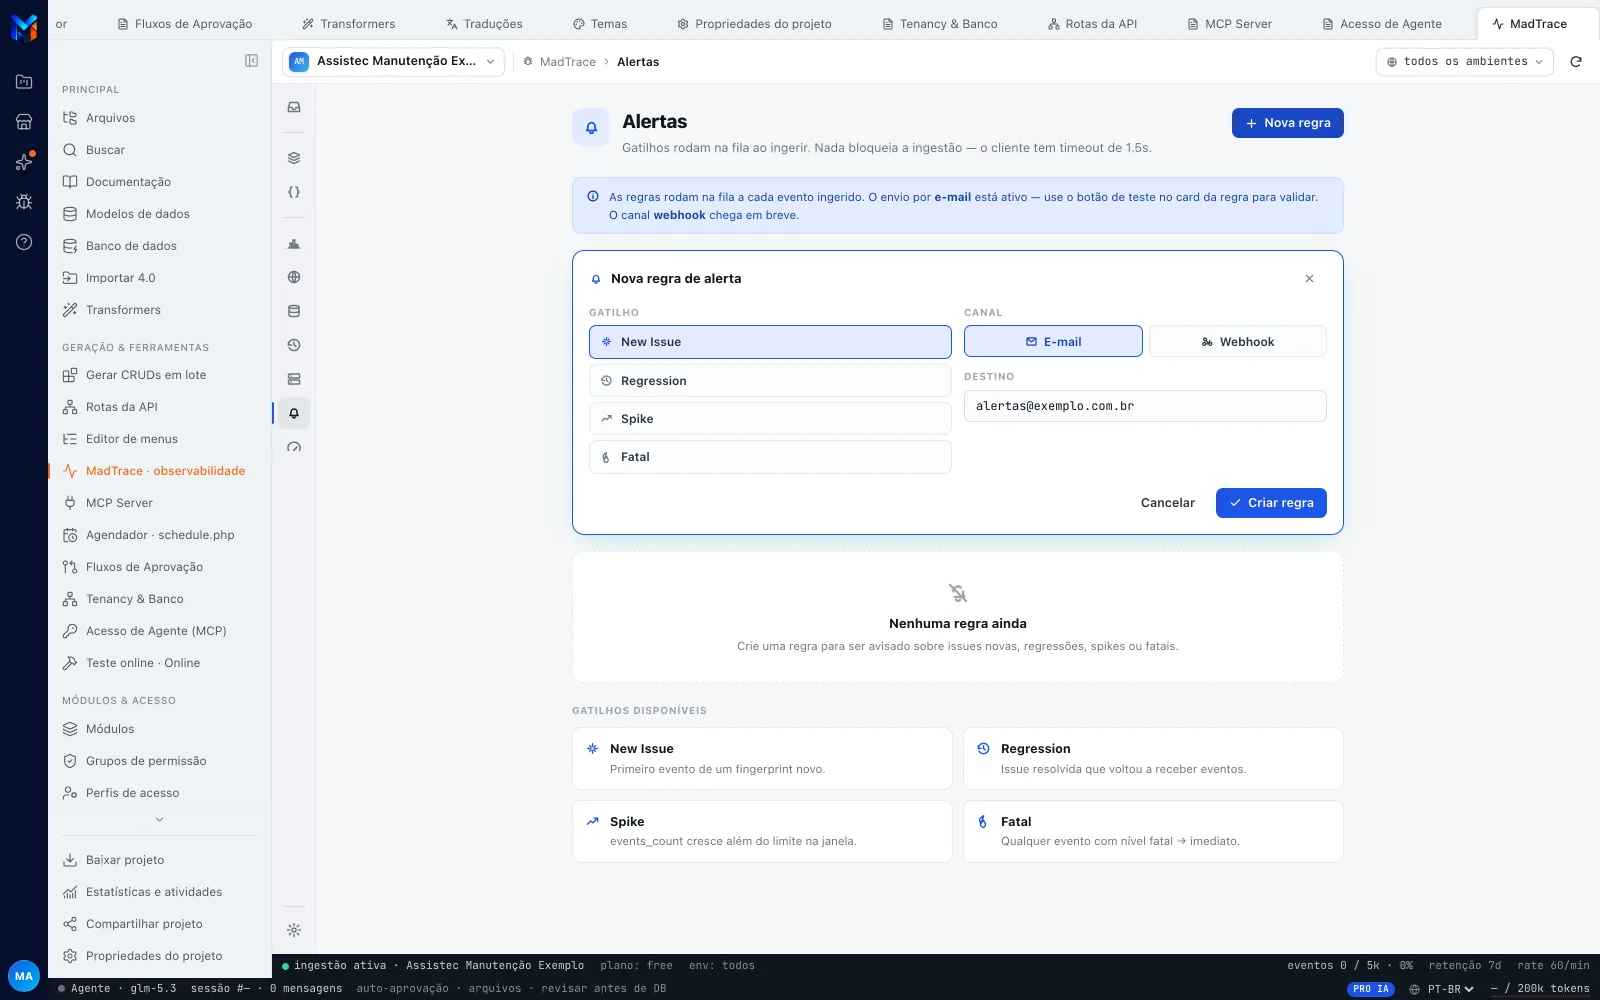Open the bug icon in left rail
This screenshot has height=1000, width=1600.
point(24,202)
